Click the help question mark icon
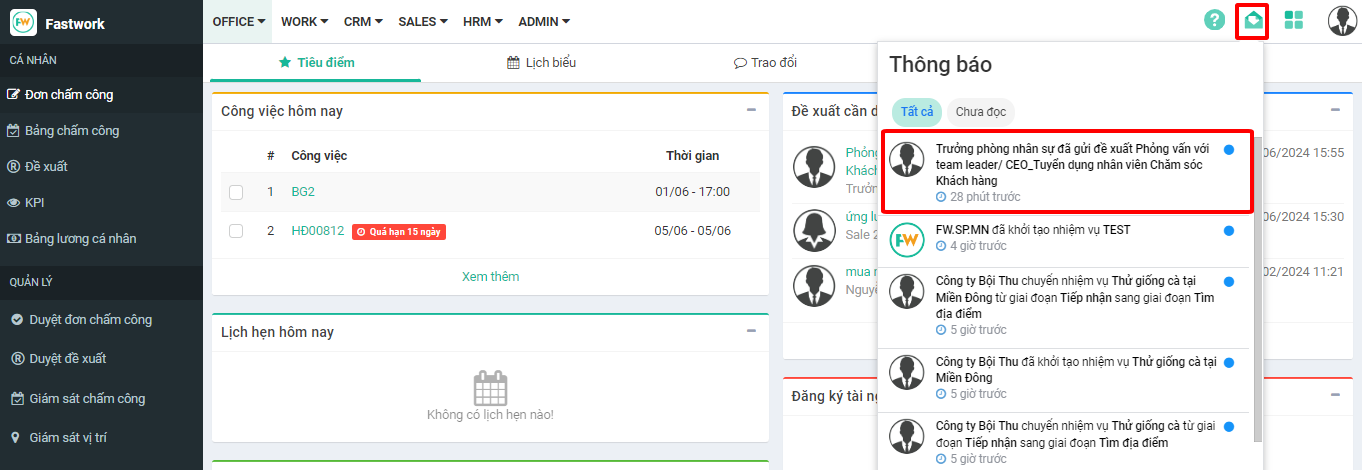Viewport: 1362px width, 470px height. [1214, 20]
